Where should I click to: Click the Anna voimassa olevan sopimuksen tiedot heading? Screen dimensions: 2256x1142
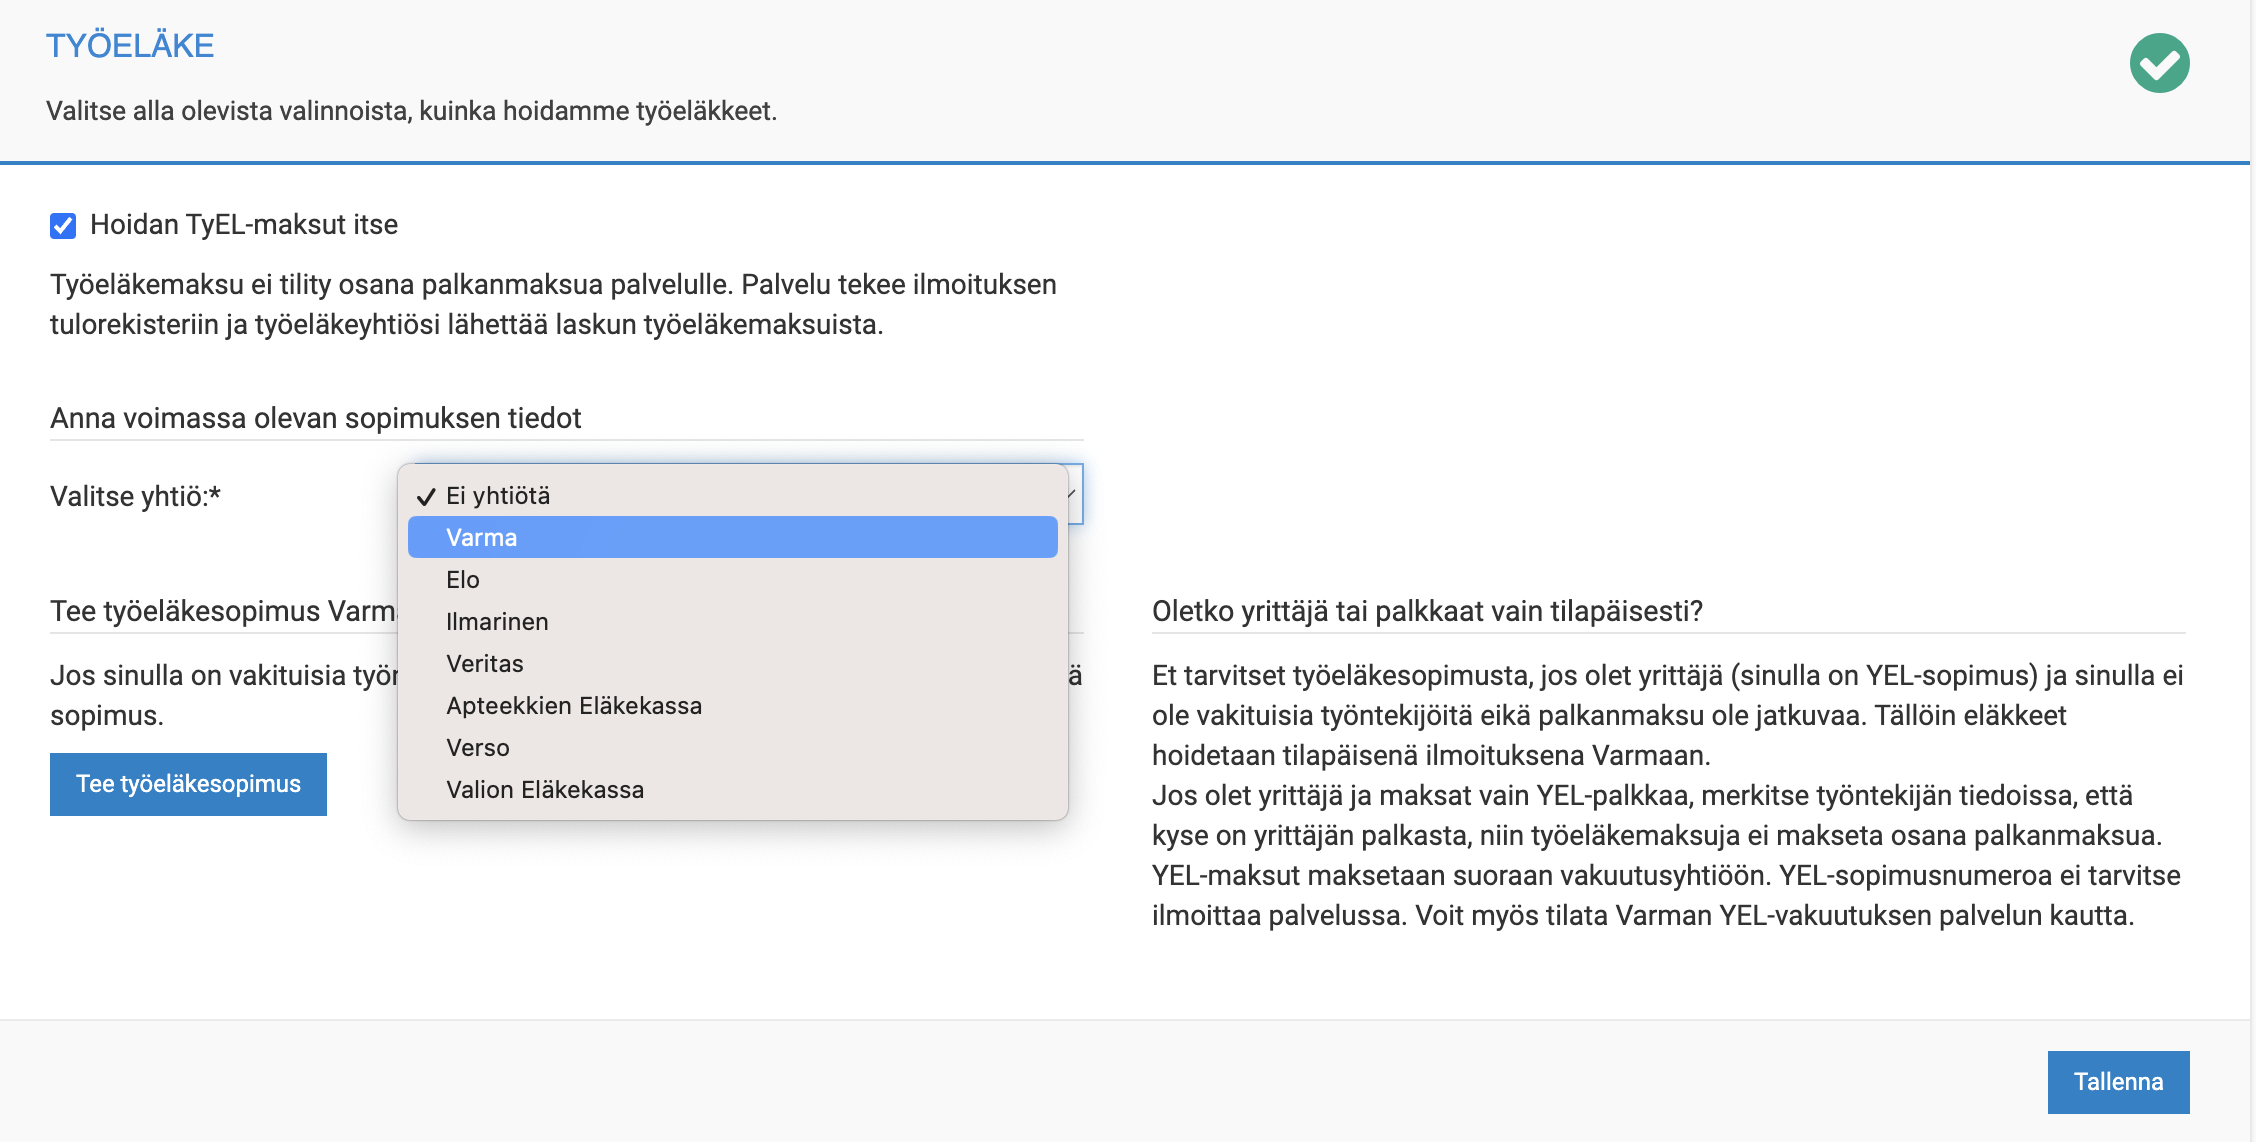(x=315, y=418)
